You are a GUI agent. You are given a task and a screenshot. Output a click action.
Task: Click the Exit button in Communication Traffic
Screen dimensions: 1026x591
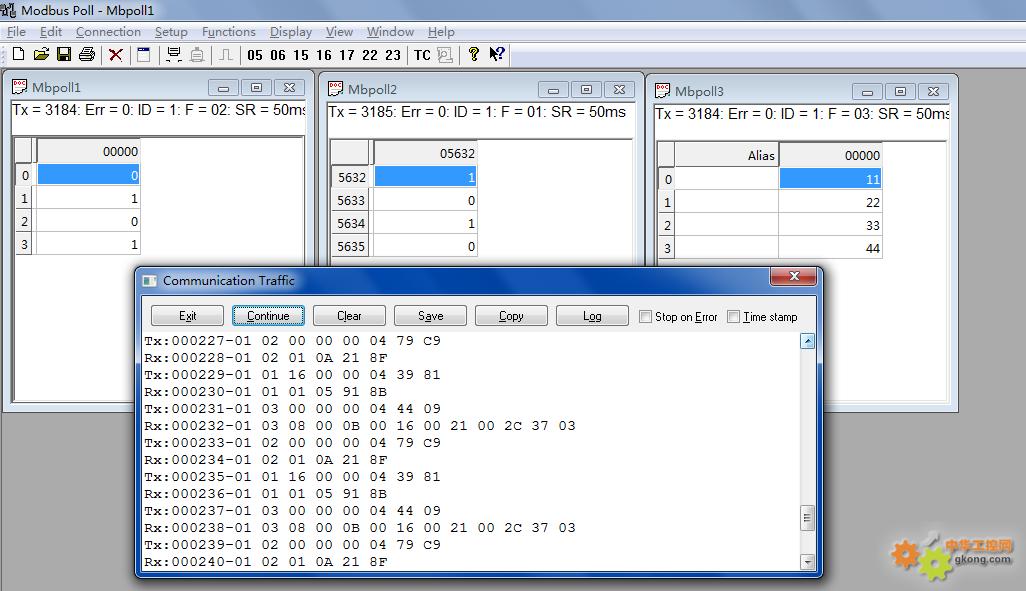pyautogui.click(x=187, y=315)
